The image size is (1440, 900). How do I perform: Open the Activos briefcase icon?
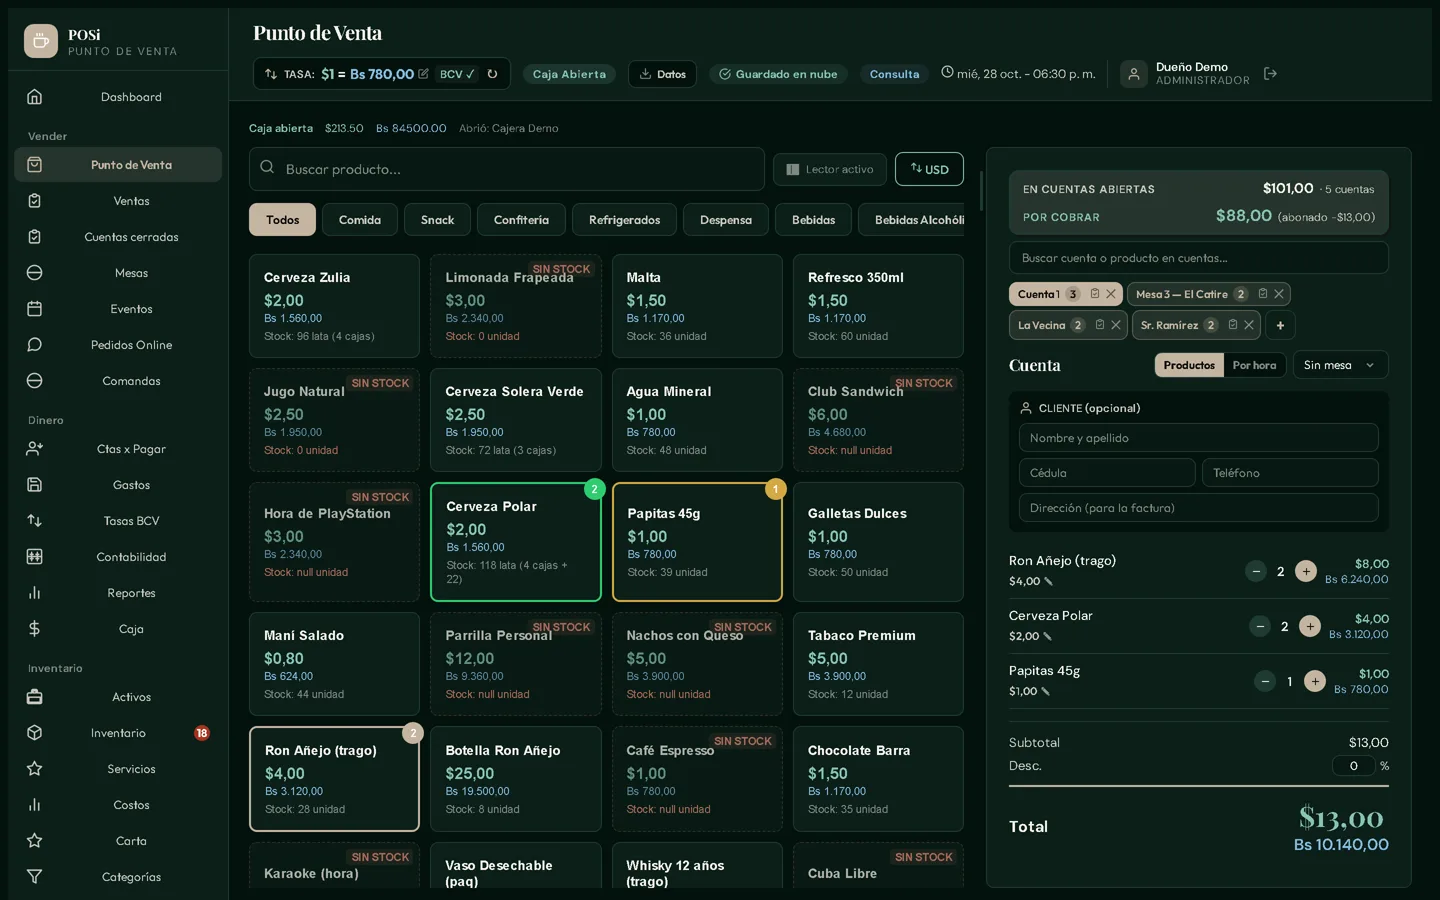[35, 697]
